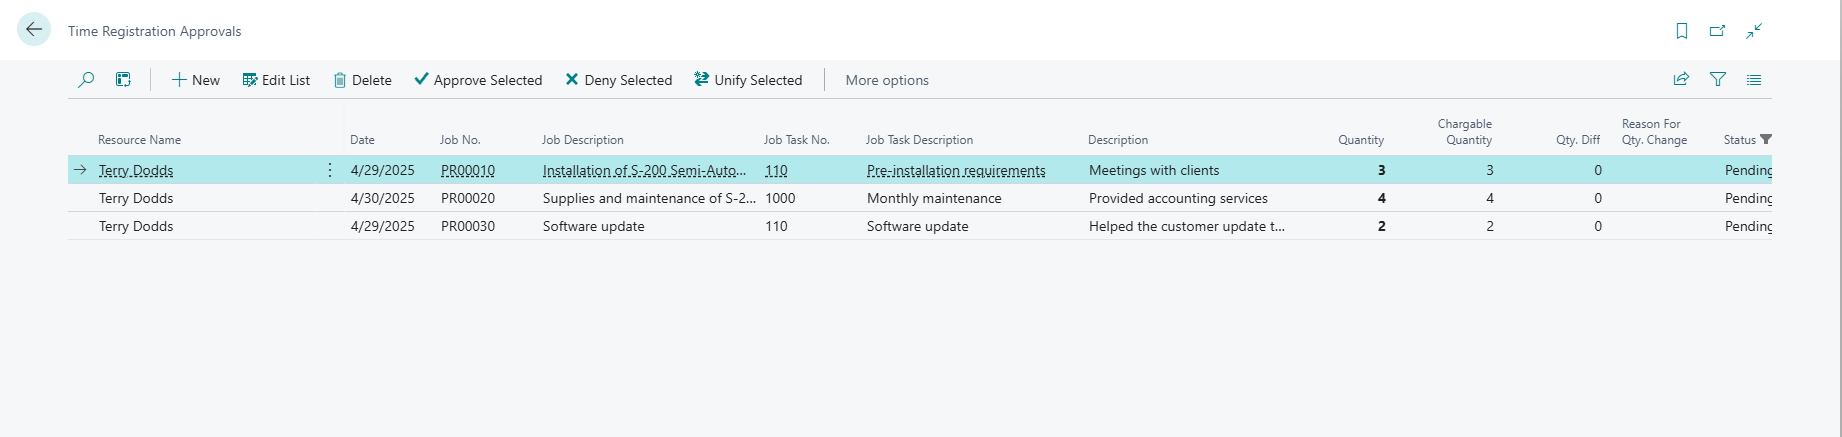
Task: Expand the More options menu
Action: (887, 80)
